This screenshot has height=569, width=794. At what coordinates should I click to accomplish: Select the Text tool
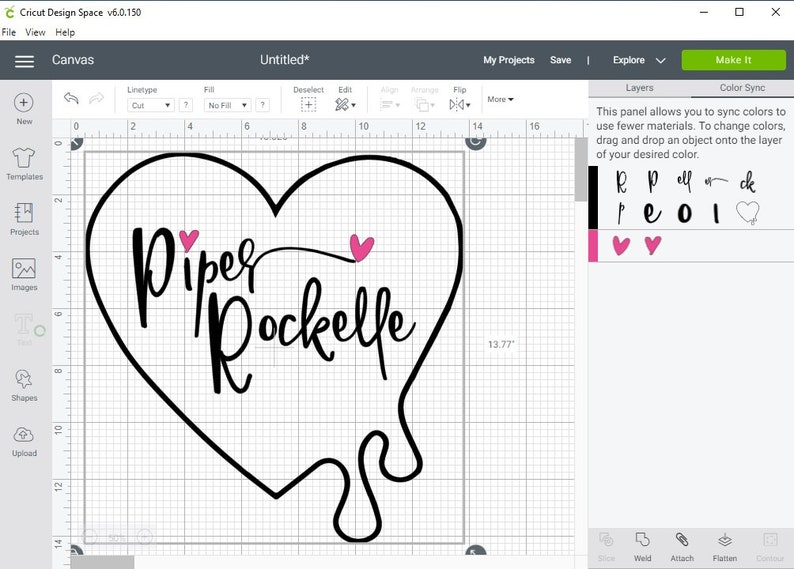click(24, 330)
